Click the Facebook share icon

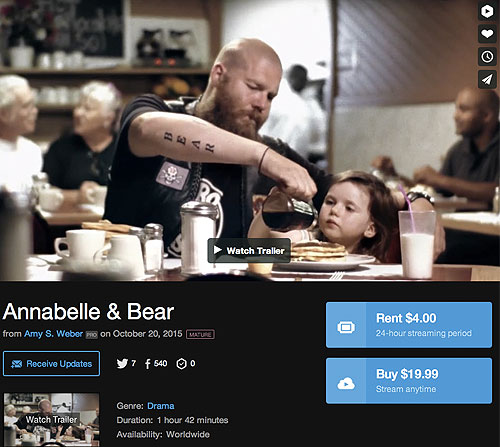[x=148, y=364]
